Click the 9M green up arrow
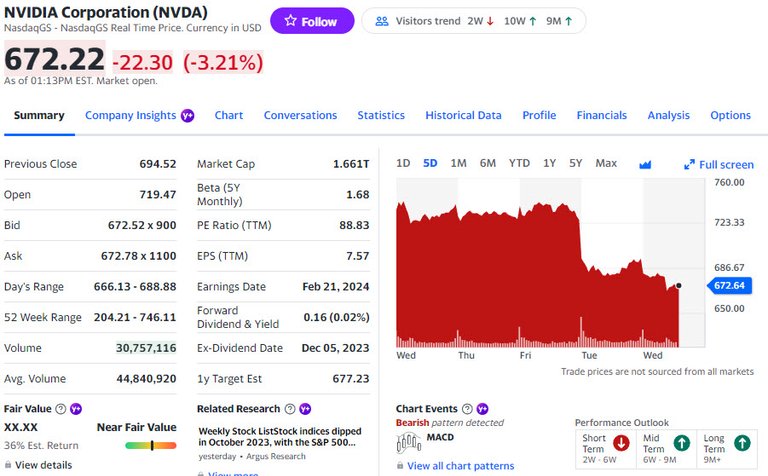The width and height of the screenshot is (768, 476). (x=569, y=21)
